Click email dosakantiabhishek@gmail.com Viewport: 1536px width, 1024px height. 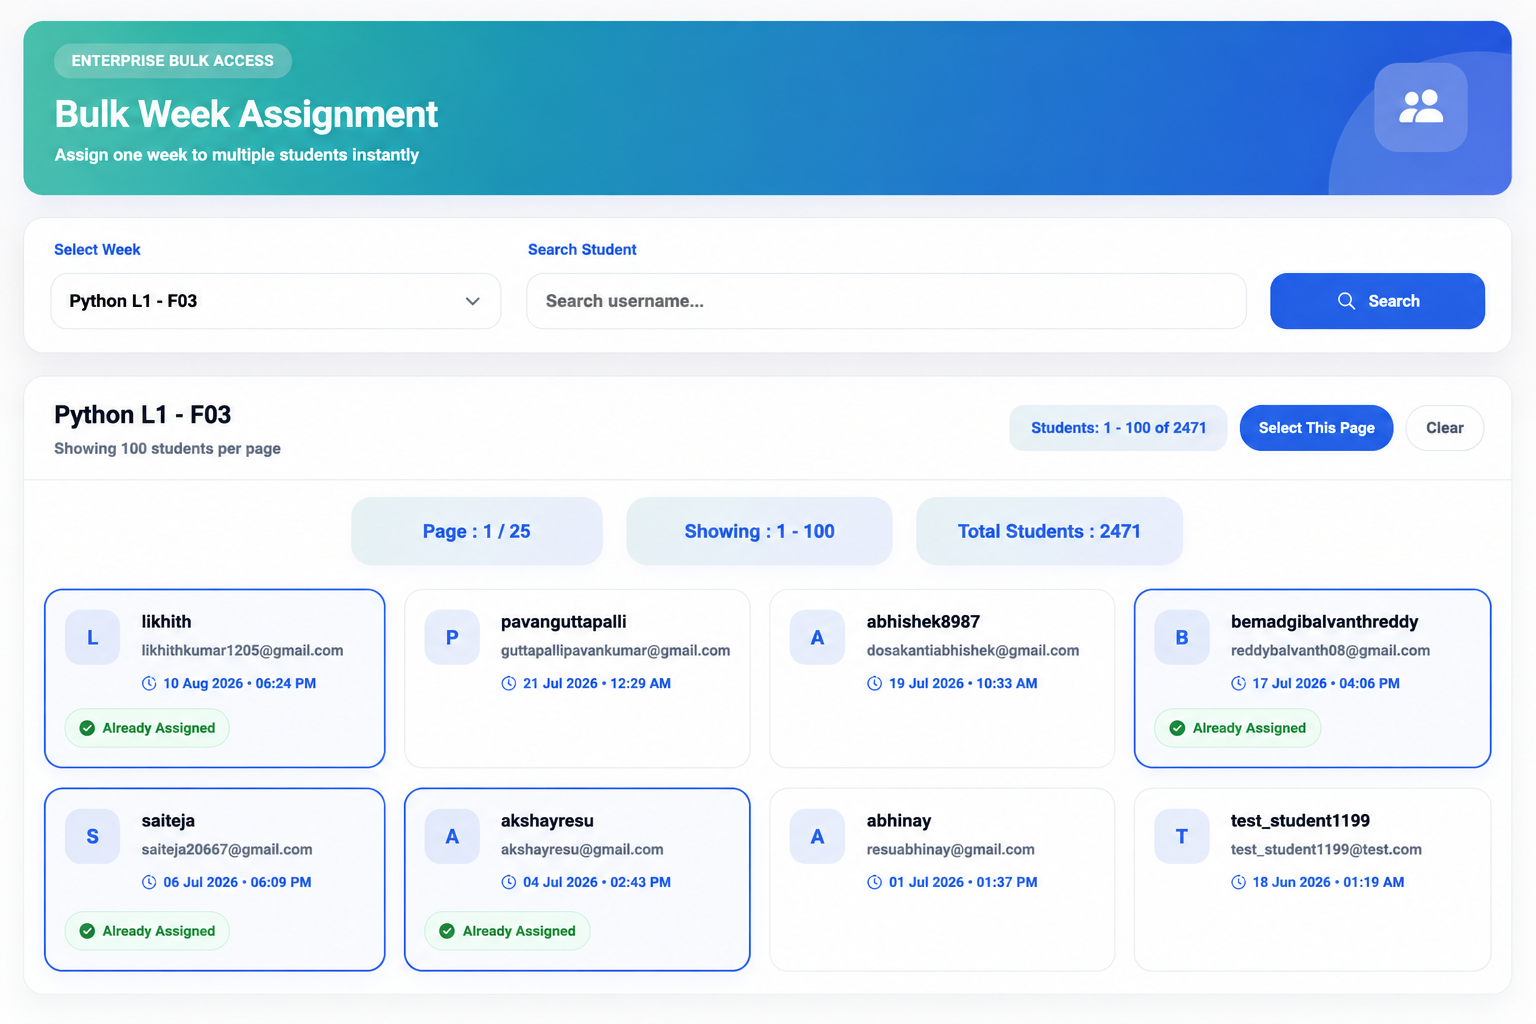(x=973, y=651)
